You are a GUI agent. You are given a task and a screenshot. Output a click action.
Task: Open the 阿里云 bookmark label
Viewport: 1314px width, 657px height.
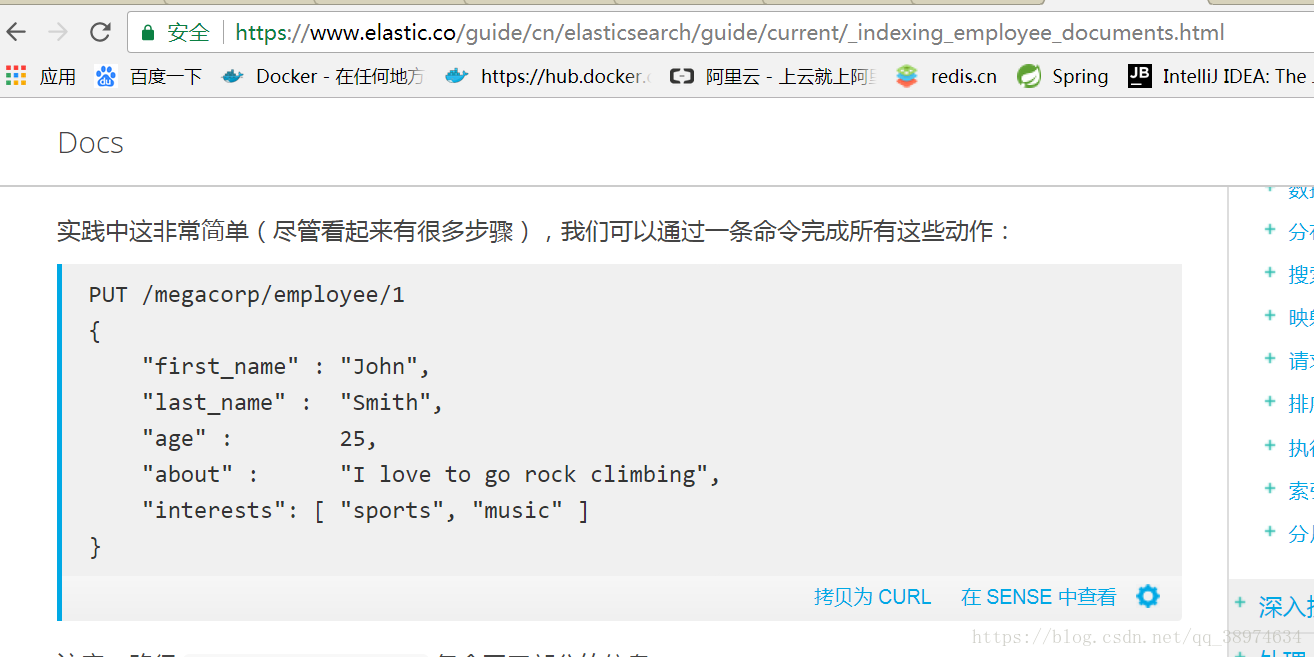click(x=791, y=76)
